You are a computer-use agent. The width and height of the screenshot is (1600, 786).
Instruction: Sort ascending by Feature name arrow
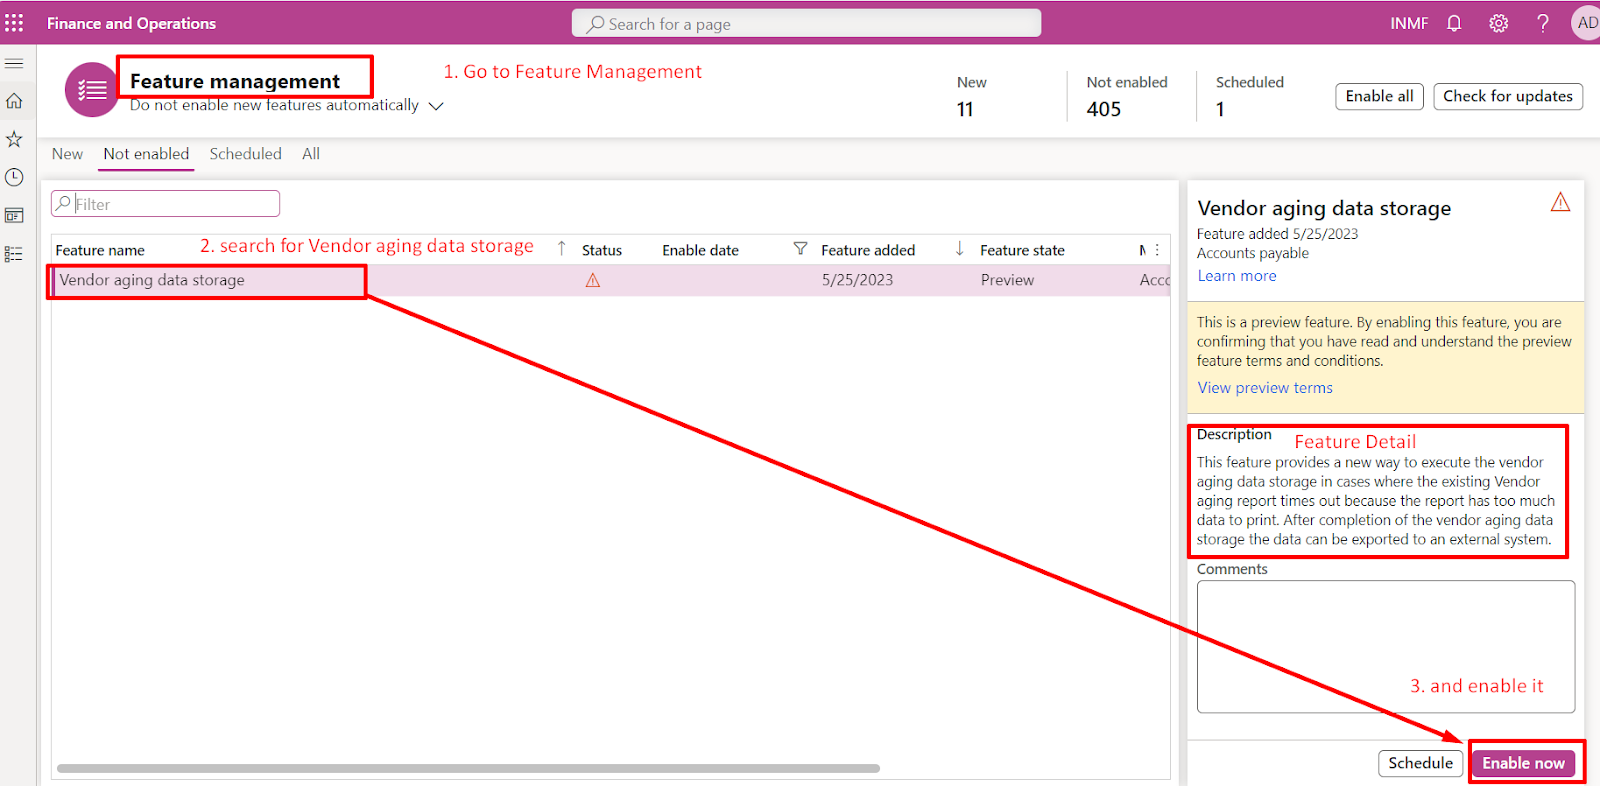click(561, 249)
